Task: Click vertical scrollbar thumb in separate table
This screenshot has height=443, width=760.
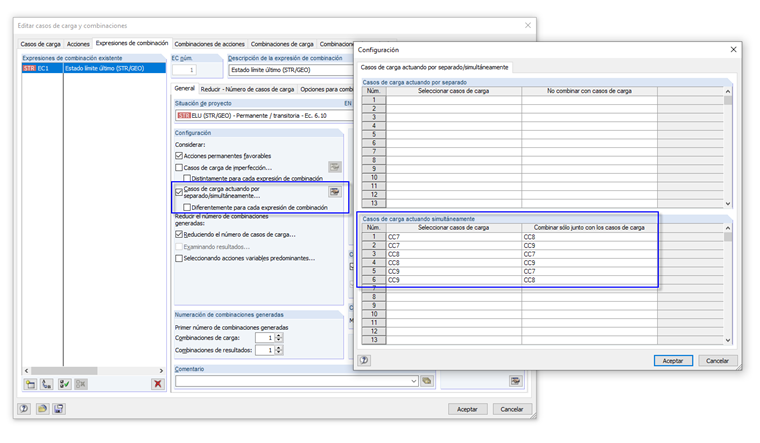Action: click(x=728, y=100)
